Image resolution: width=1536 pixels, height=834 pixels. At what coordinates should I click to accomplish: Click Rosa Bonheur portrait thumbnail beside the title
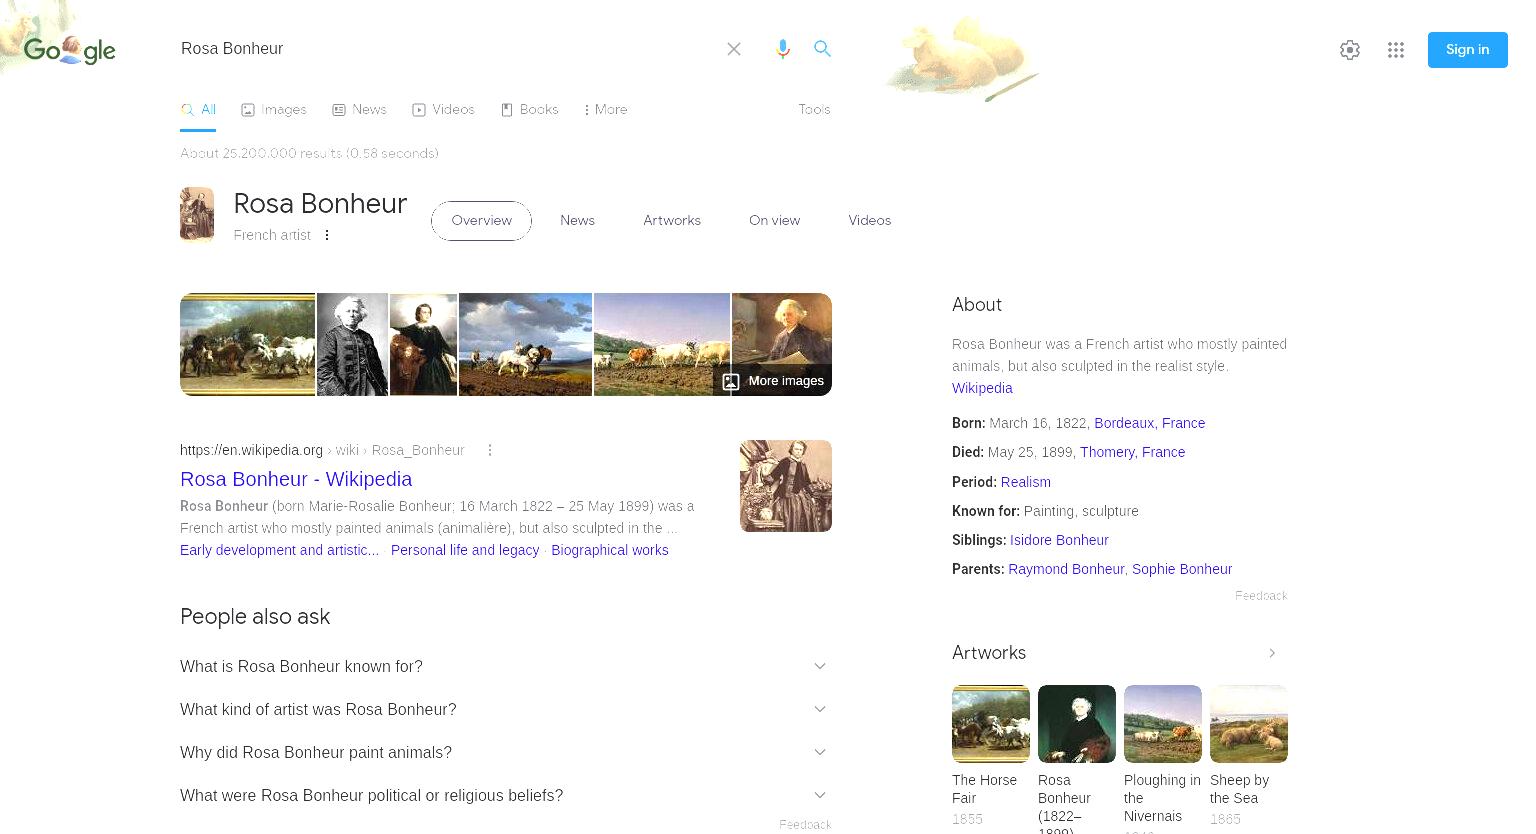tap(197, 214)
